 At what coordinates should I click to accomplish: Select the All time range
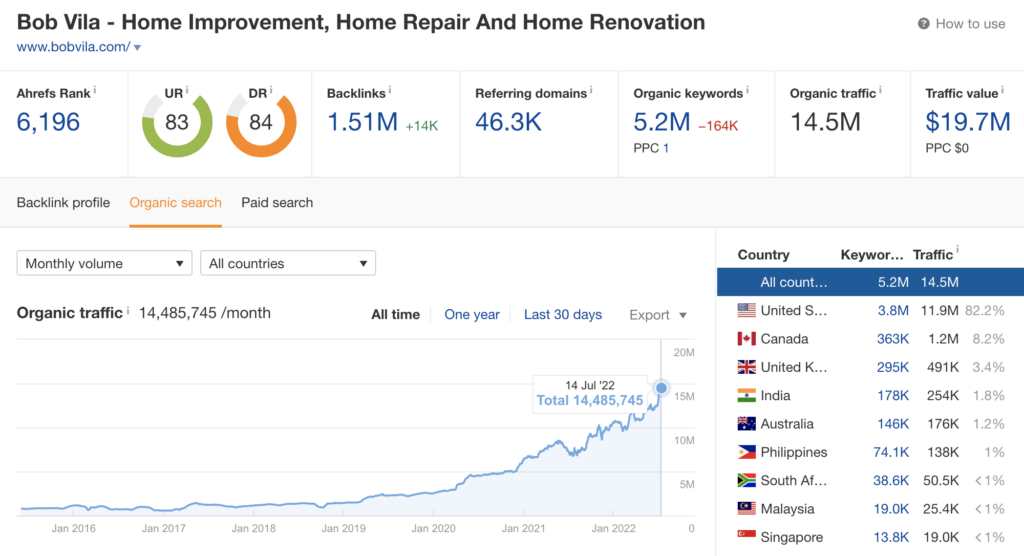[x=395, y=315]
